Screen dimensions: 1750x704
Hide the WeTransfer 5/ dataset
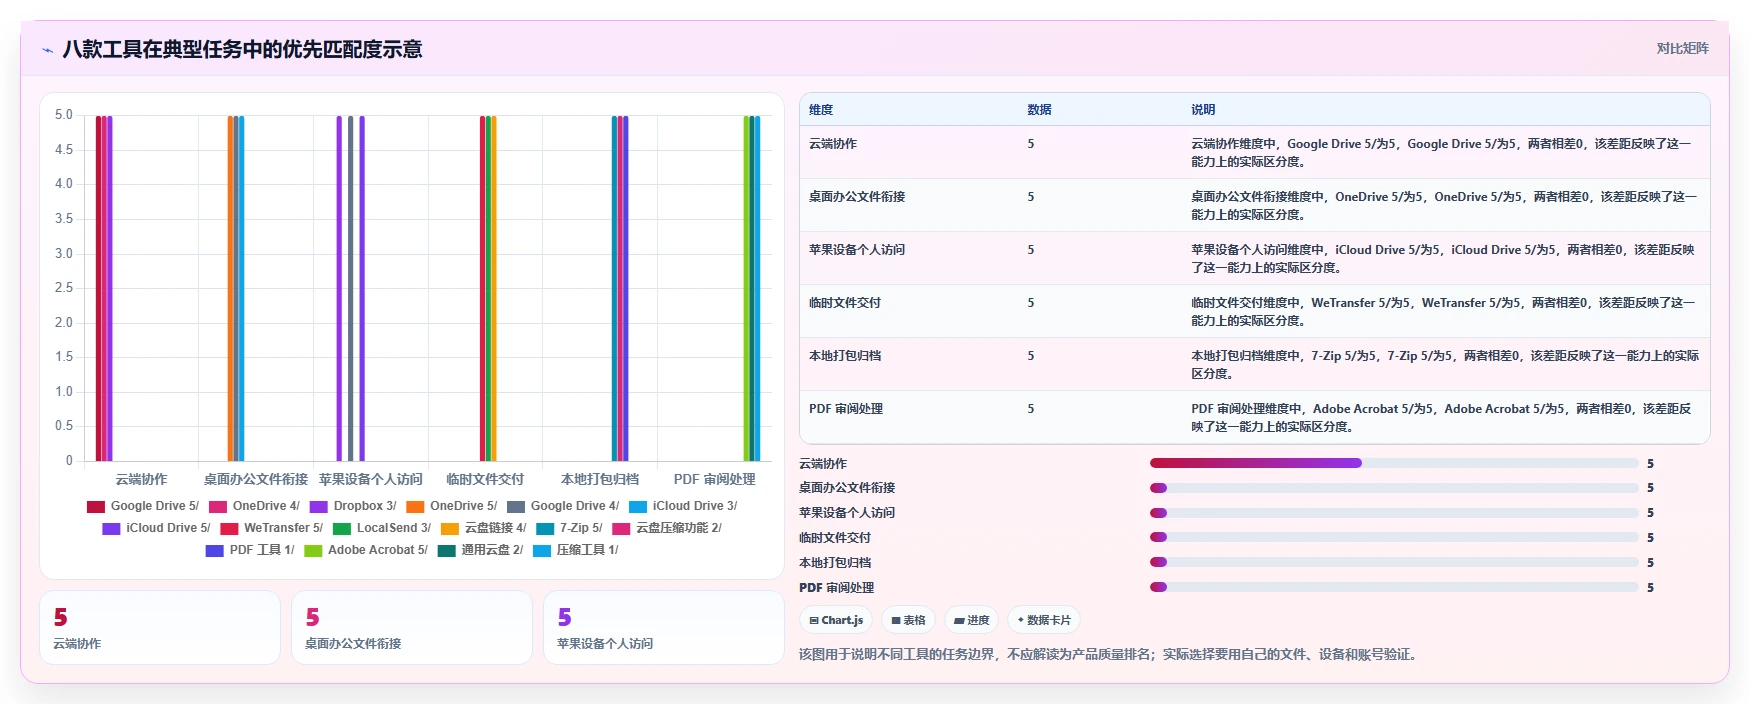click(x=271, y=528)
